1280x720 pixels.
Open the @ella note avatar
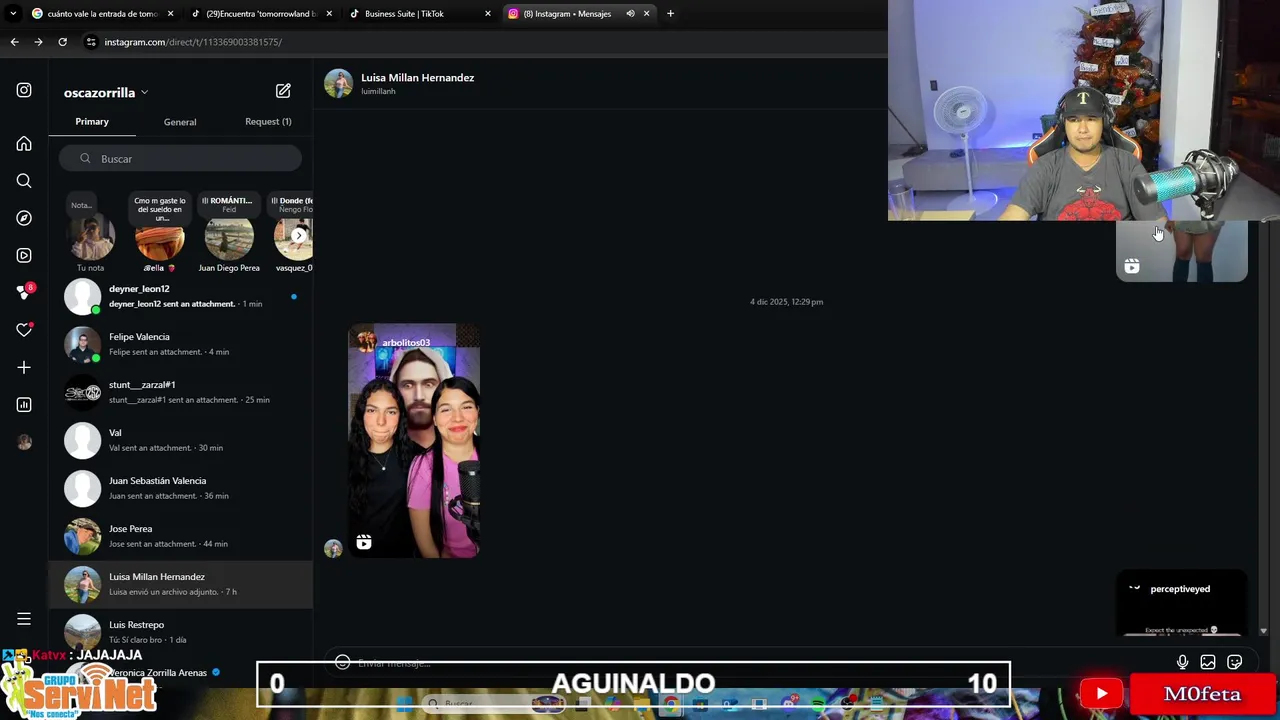click(x=159, y=240)
